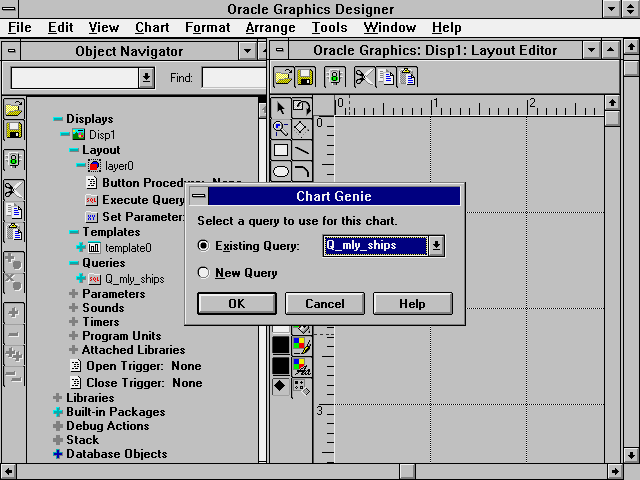640x480 pixels.
Task: Choose the Existing Query radio button
Action: coord(204,246)
